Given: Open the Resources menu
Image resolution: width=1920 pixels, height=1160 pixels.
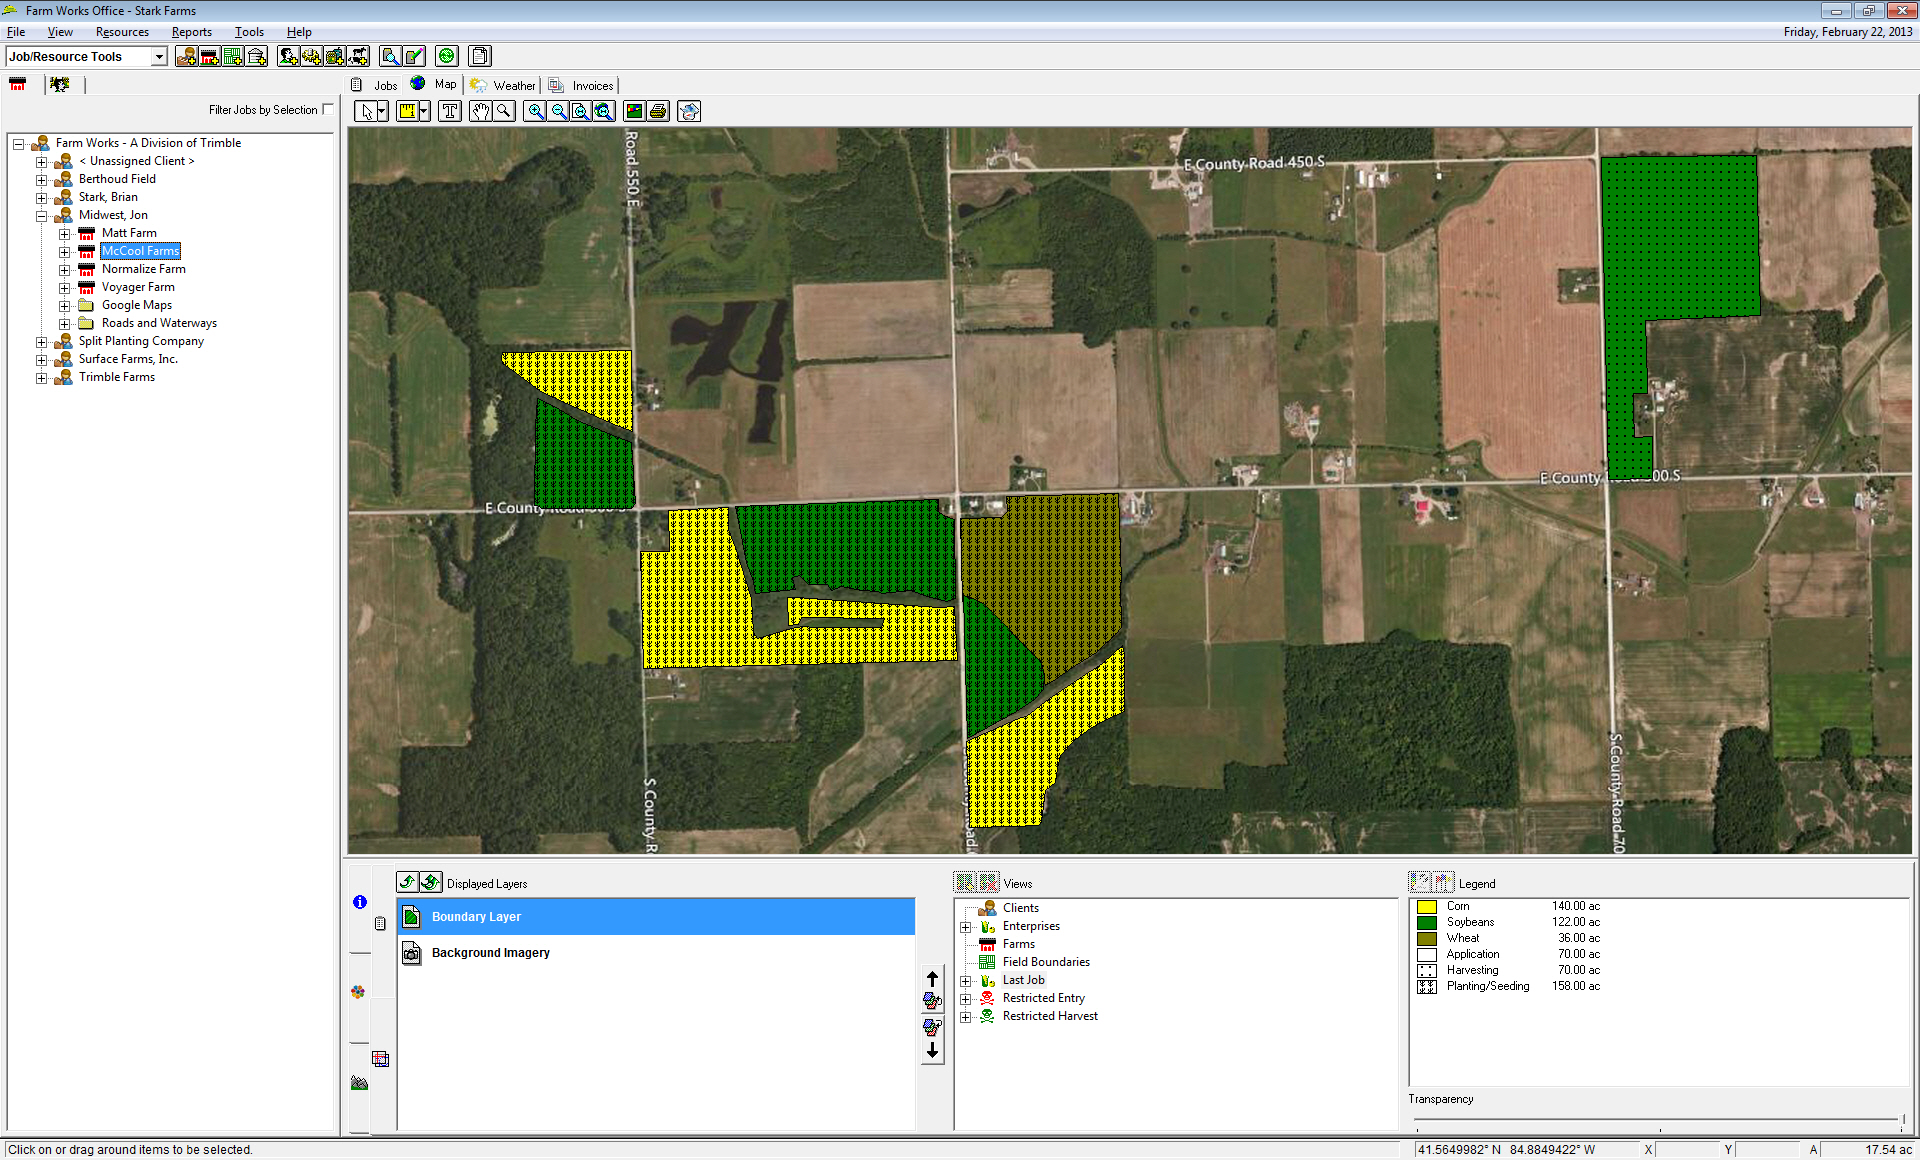Looking at the screenshot, I should tap(122, 32).
